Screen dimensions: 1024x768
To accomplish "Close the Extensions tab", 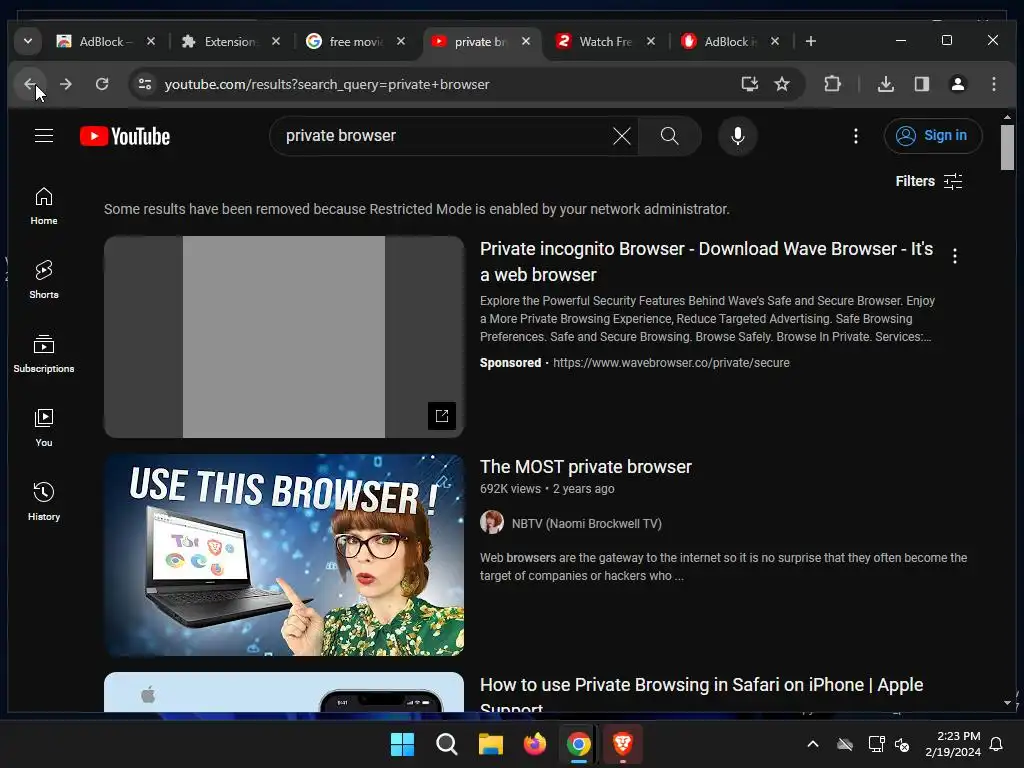I will pyautogui.click(x=276, y=41).
